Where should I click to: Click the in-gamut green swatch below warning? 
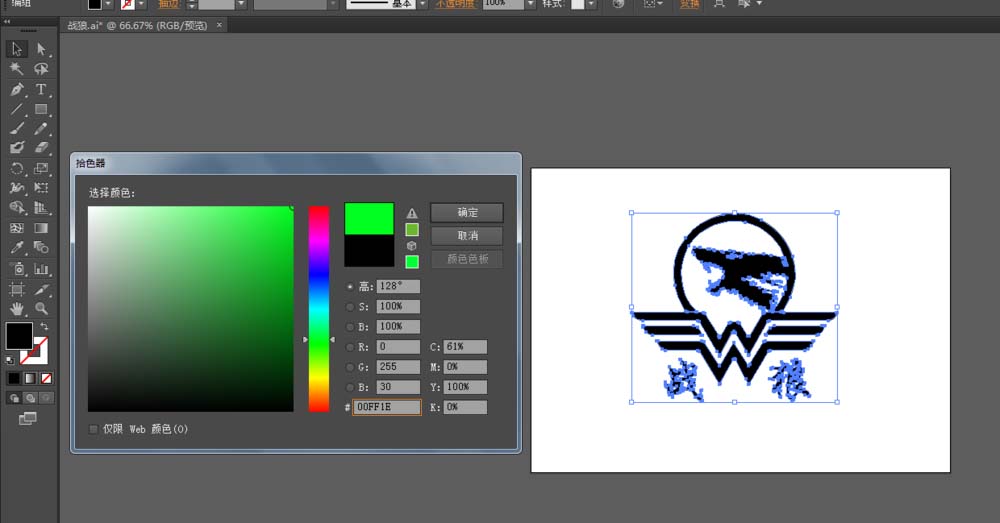point(412,230)
